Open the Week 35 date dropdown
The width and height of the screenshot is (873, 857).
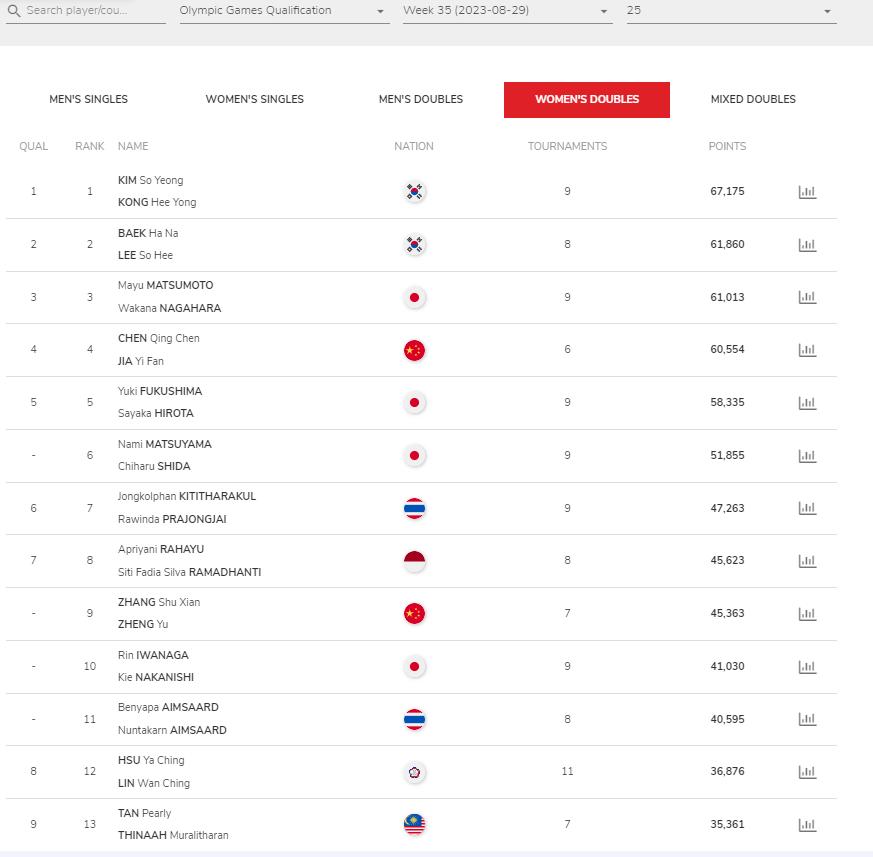(x=507, y=11)
